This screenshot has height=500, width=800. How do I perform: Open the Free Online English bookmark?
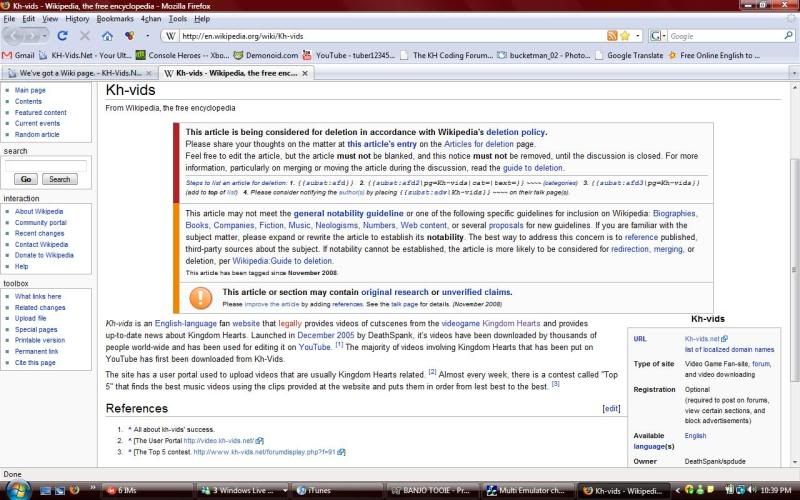(x=714, y=55)
